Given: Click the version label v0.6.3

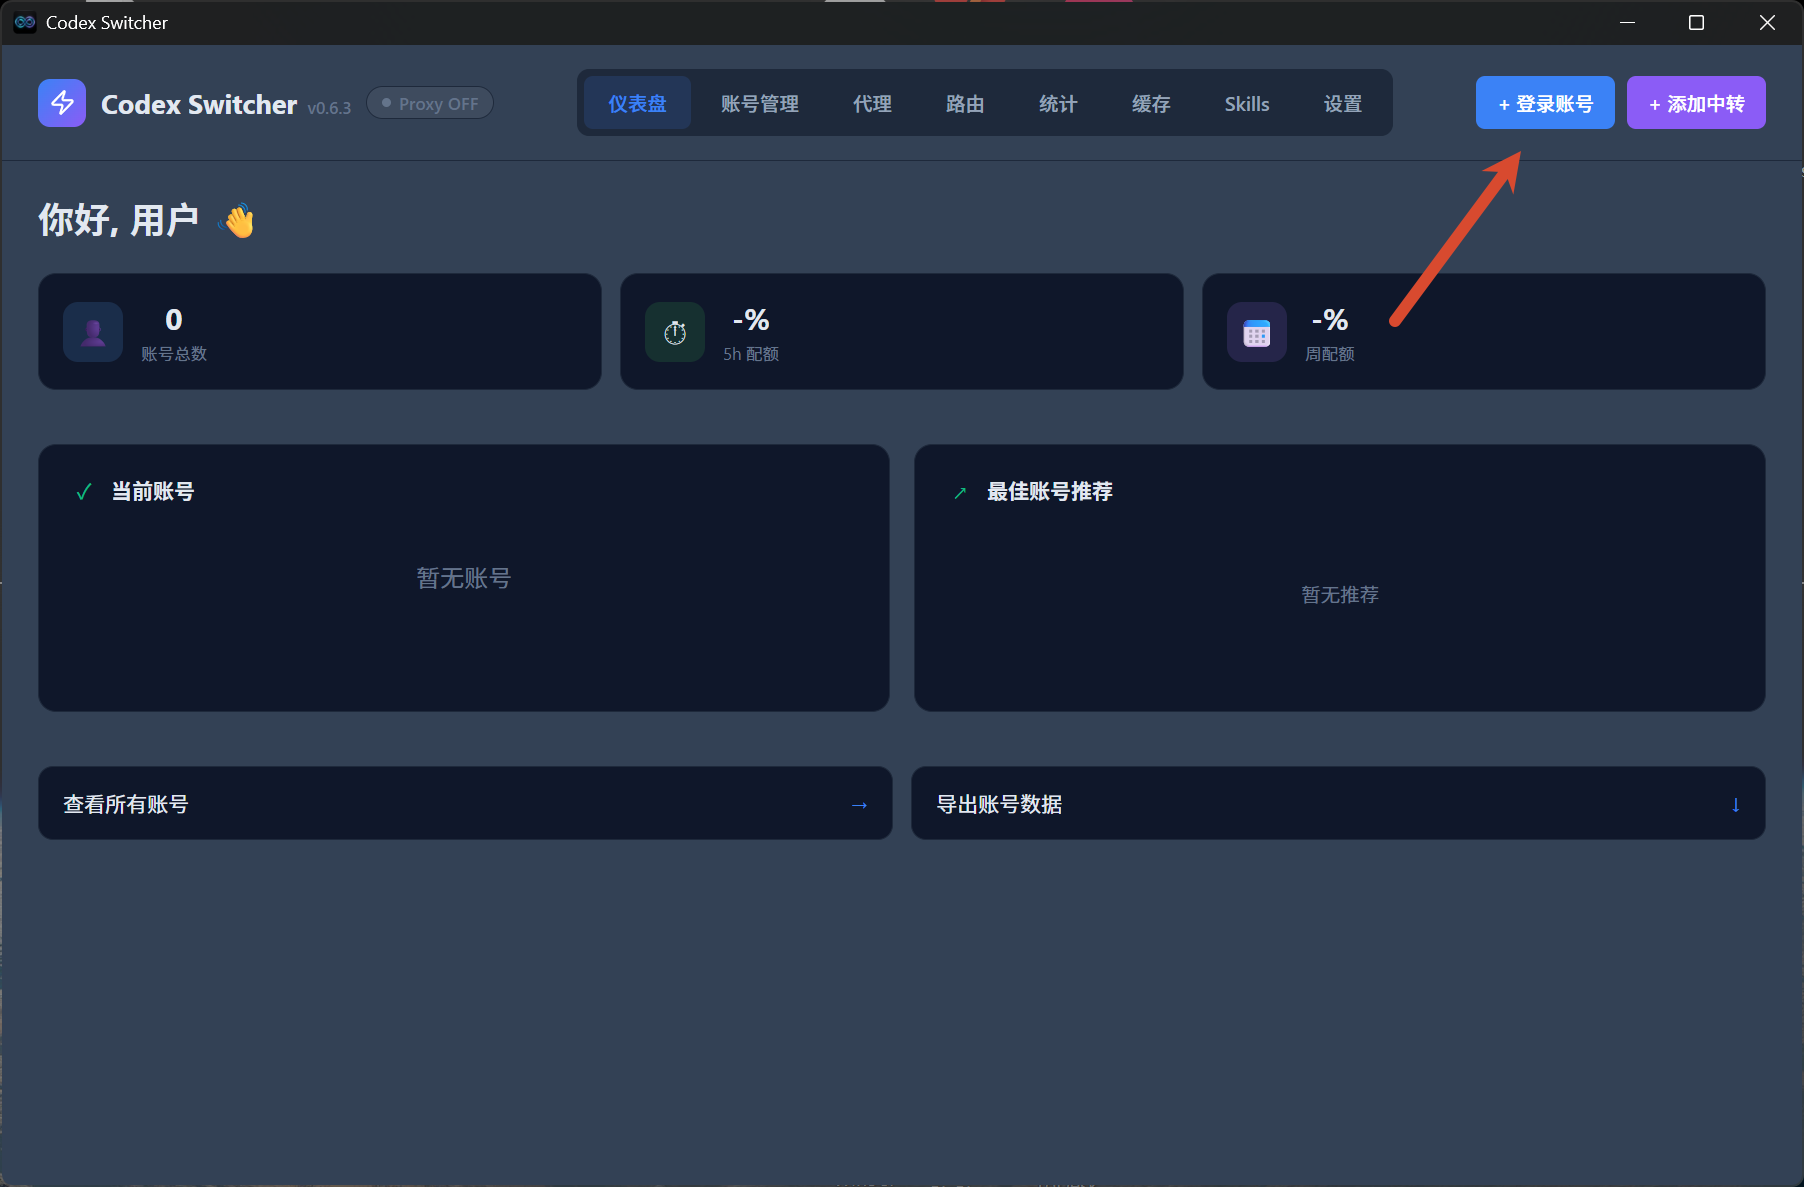Looking at the screenshot, I should [x=329, y=108].
